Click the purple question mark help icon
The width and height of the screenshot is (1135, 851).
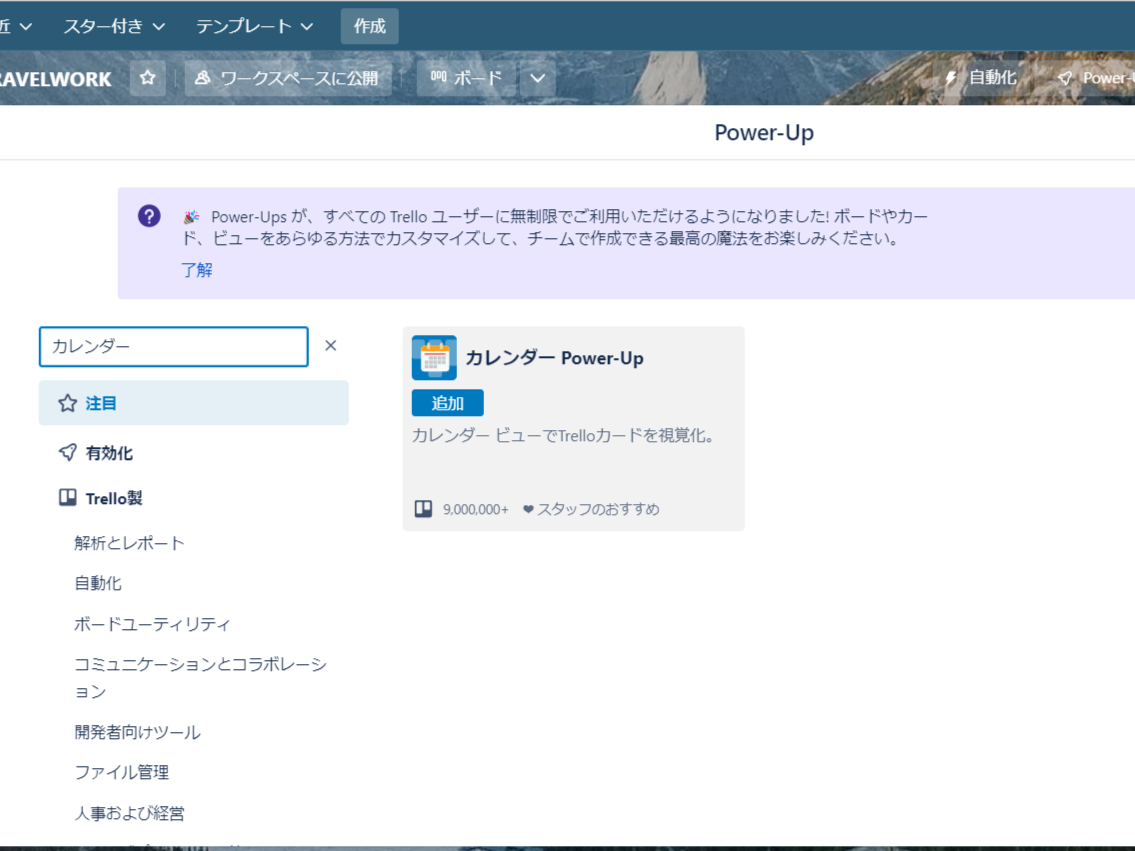coord(149,216)
